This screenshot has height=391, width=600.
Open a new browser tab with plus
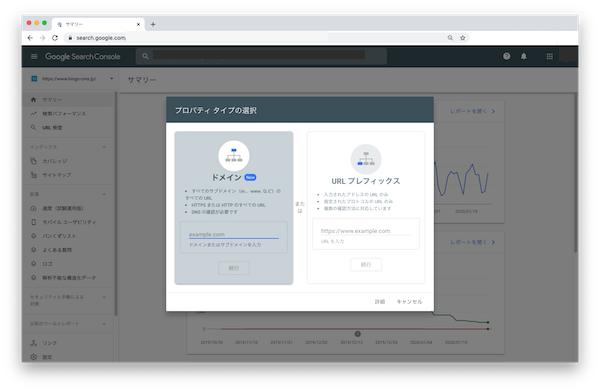coord(153,24)
